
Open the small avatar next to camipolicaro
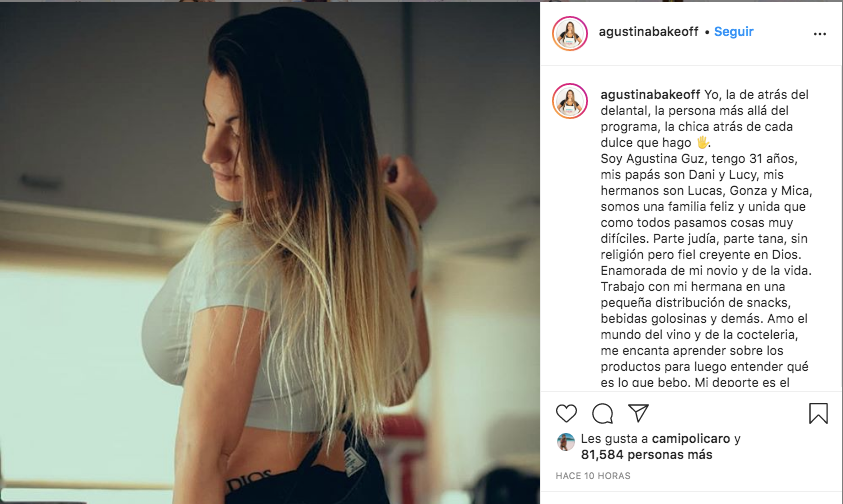coord(566,442)
